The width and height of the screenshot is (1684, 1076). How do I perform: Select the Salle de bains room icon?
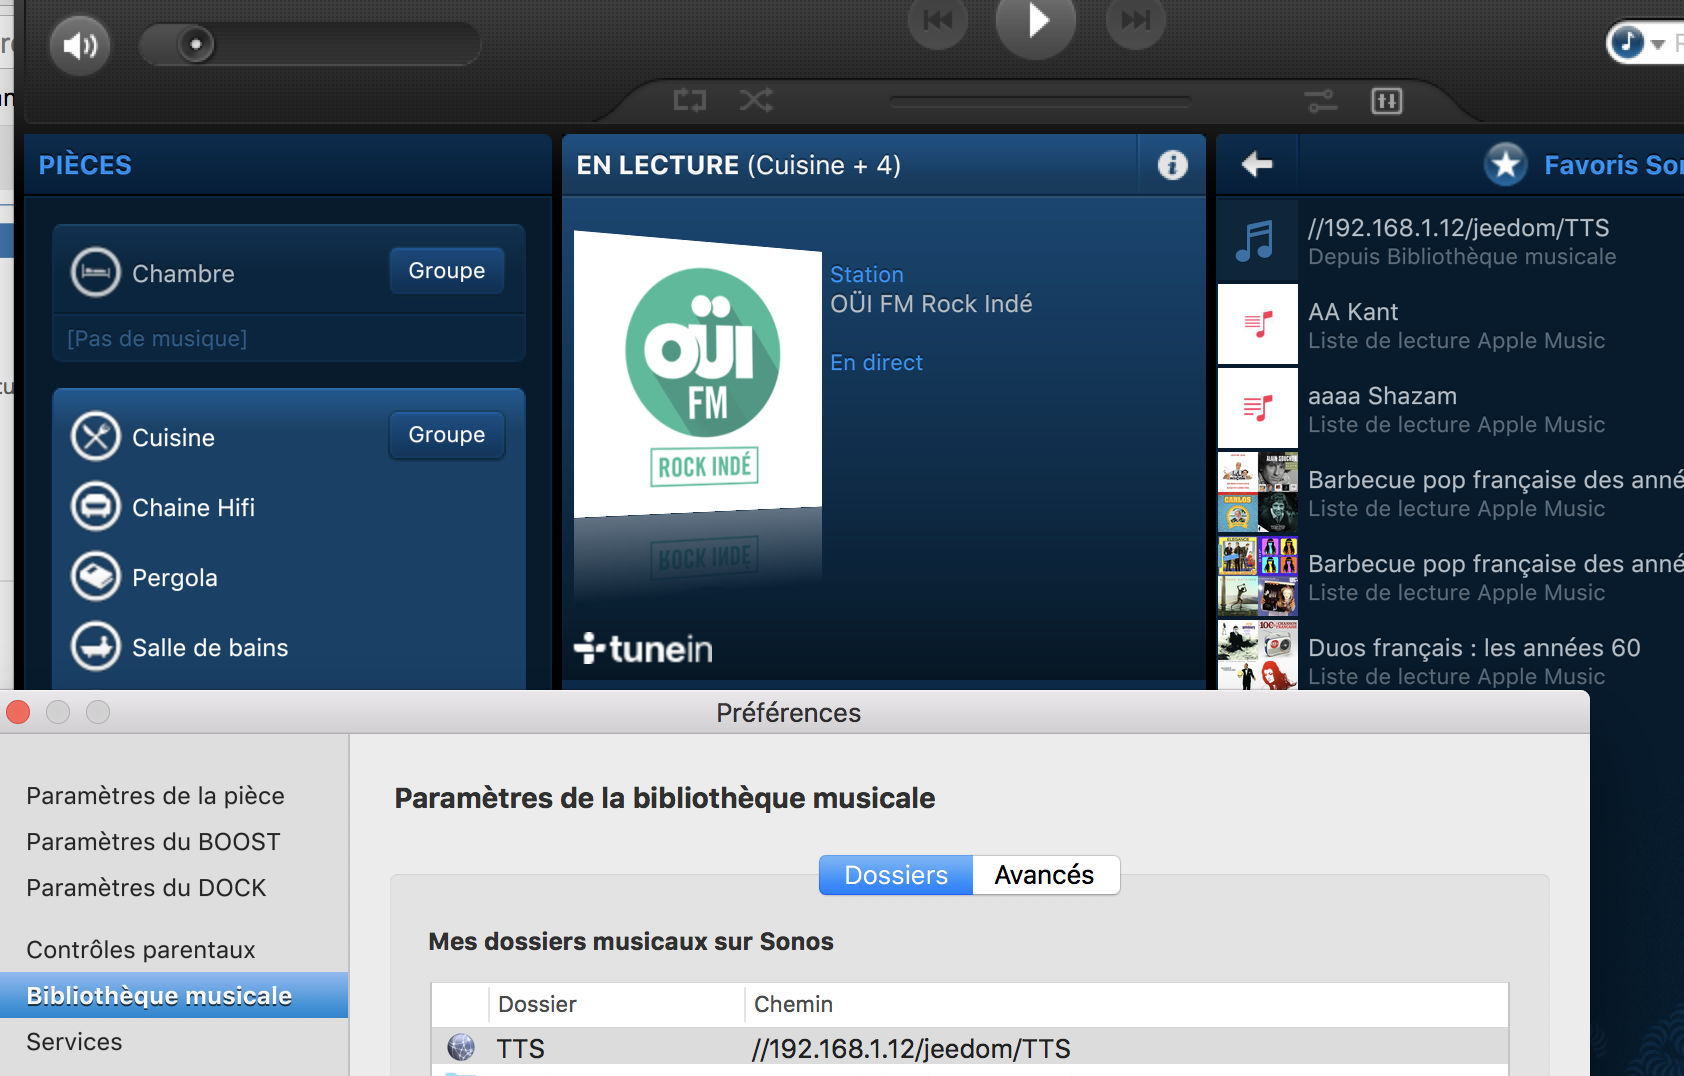(96, 647)
